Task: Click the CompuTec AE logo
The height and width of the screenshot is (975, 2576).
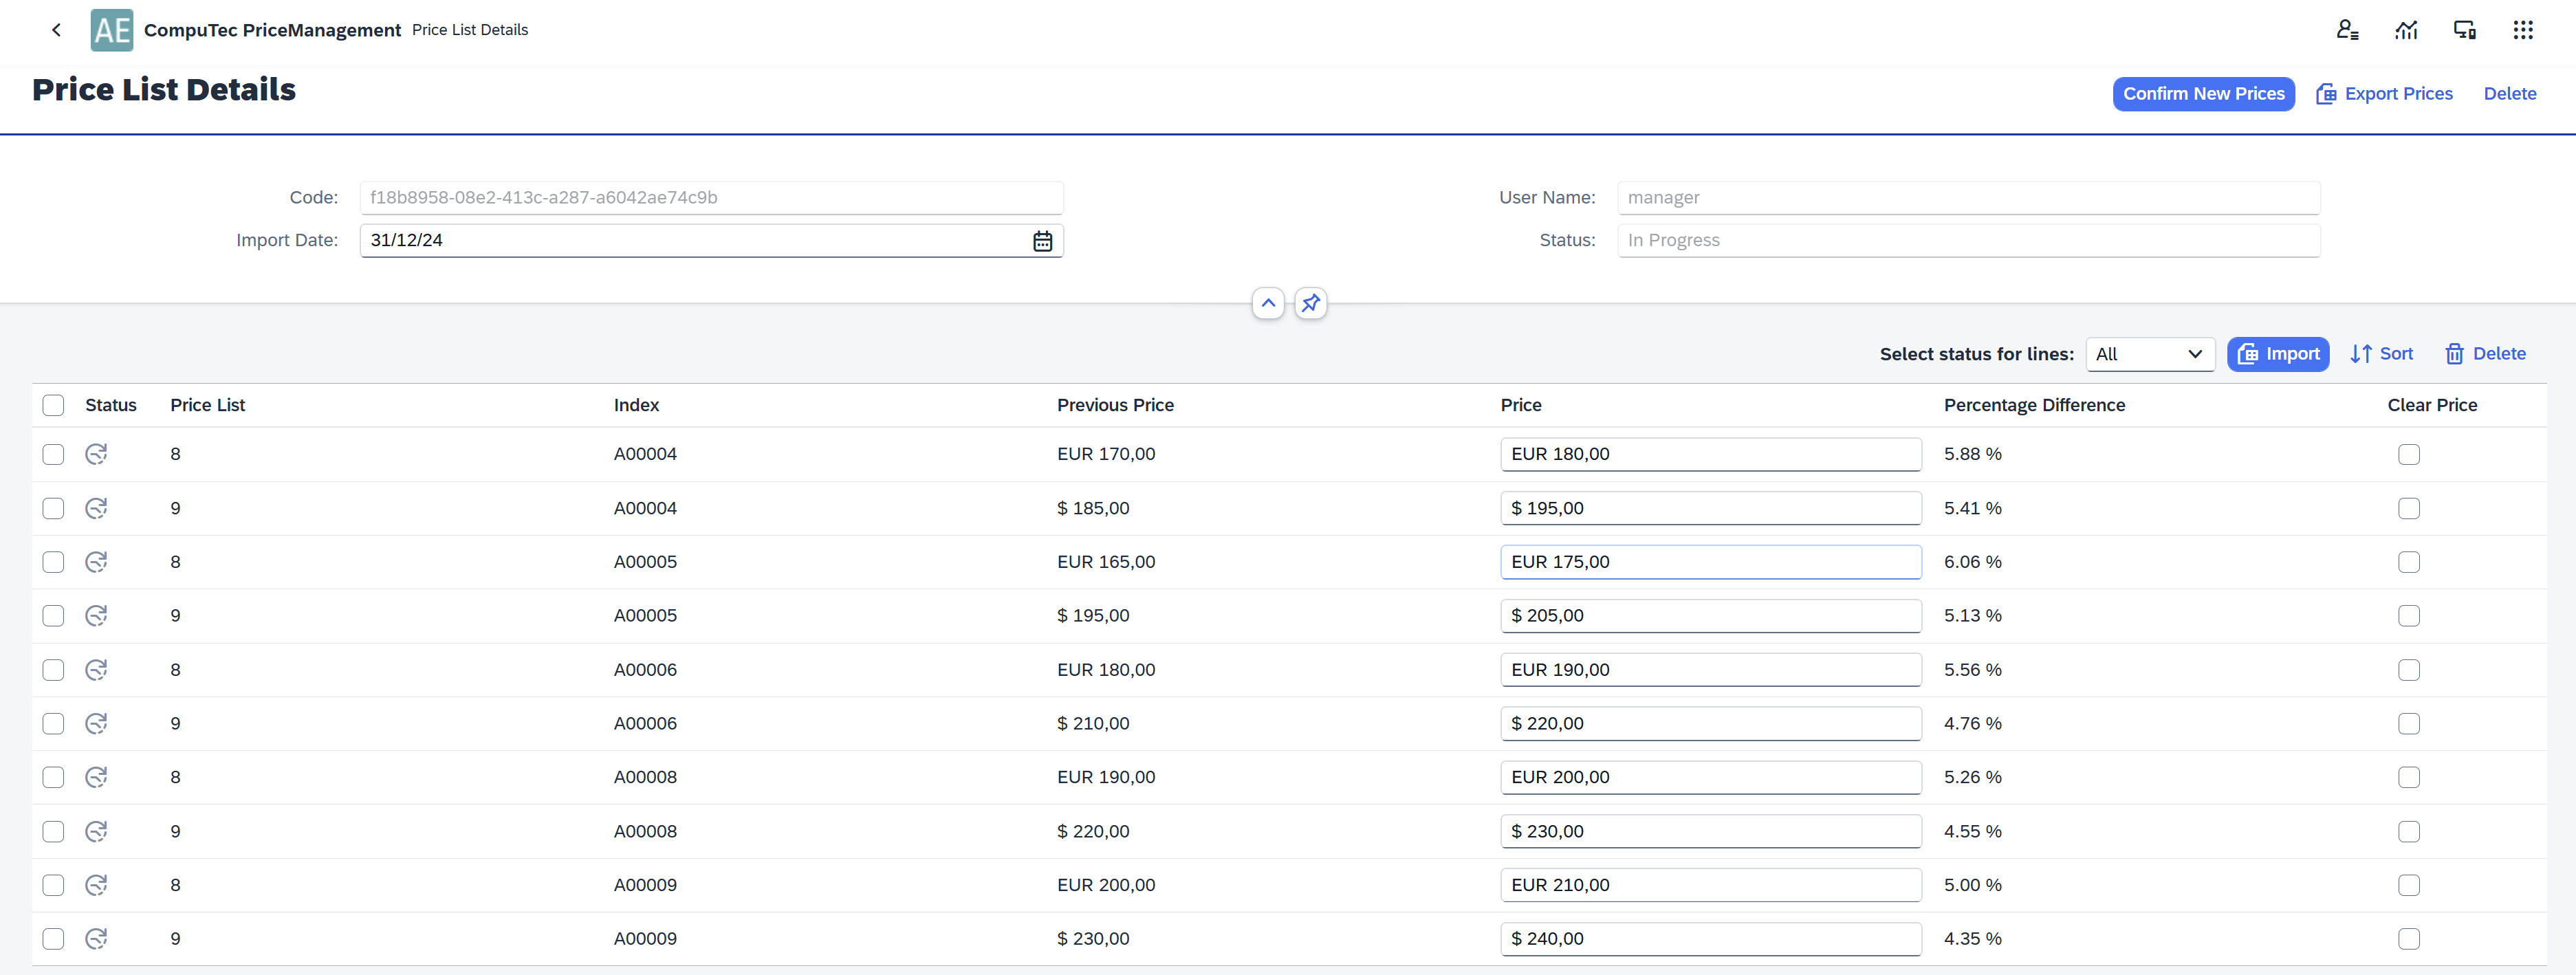Action: tap(111, 30)
